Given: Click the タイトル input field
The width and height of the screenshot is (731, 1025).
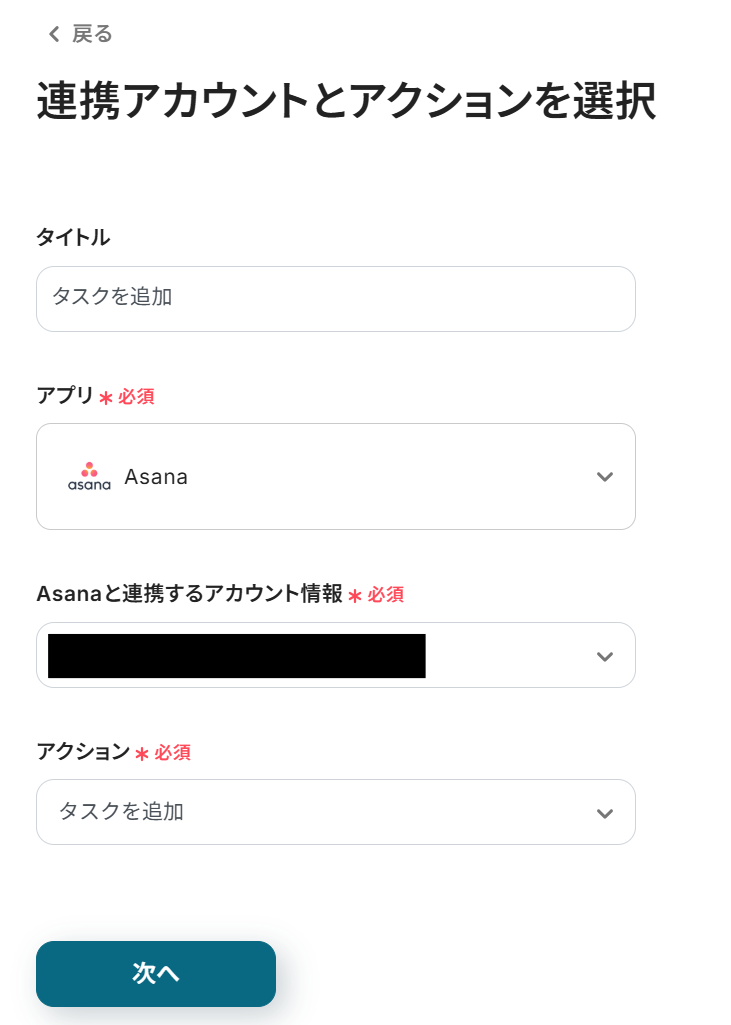Looking at the screenshot, I should (x=336, y=299).
